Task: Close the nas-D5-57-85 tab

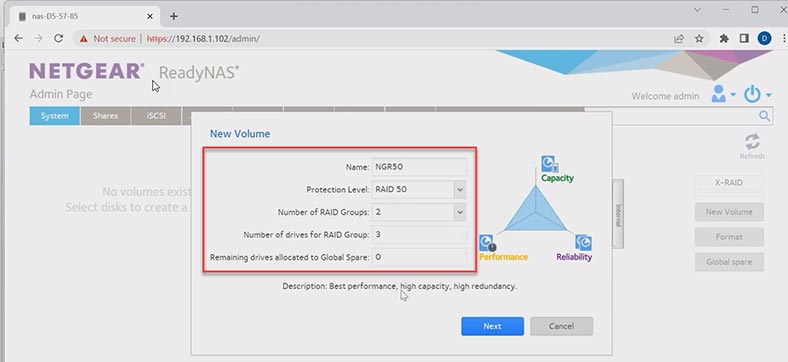Action: click(150, 16)
